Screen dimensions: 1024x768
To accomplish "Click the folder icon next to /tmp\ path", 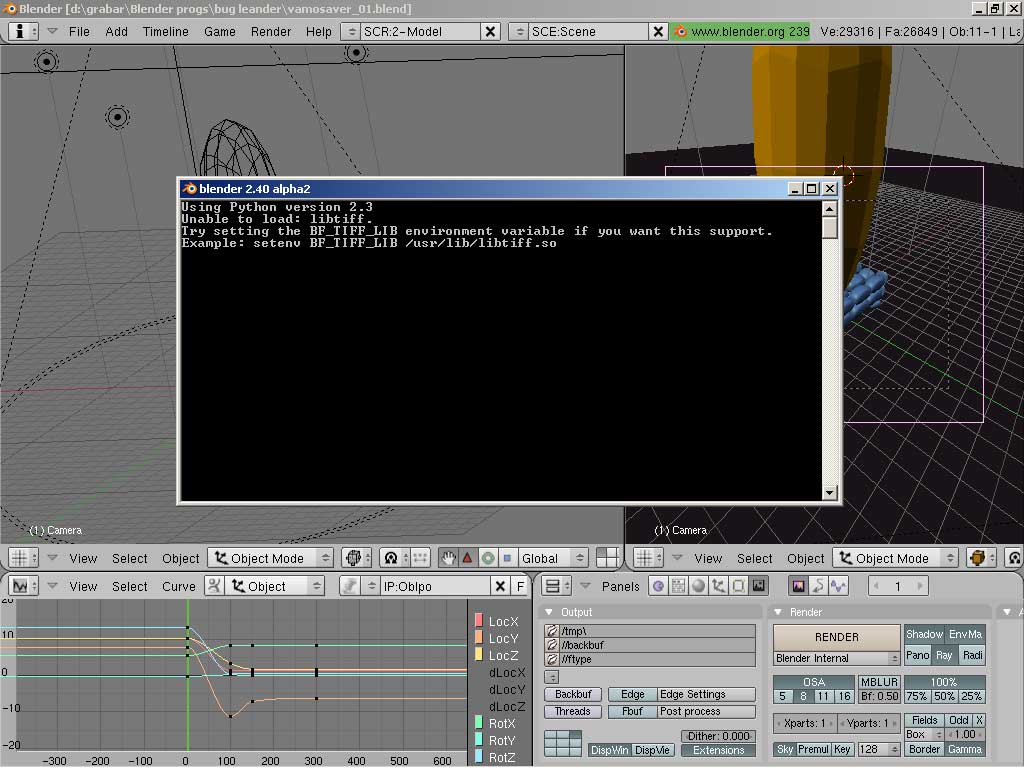I will pyautogui.click(x=552, y=631).
